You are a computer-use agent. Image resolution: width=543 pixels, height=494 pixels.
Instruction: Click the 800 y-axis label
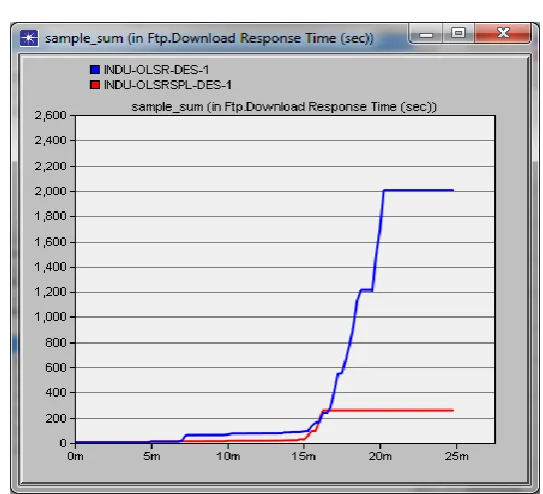[x=56, y=342]
